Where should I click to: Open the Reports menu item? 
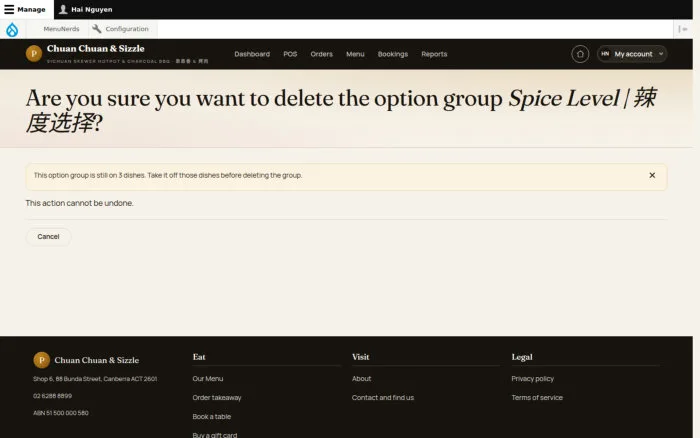click(434, 54)
